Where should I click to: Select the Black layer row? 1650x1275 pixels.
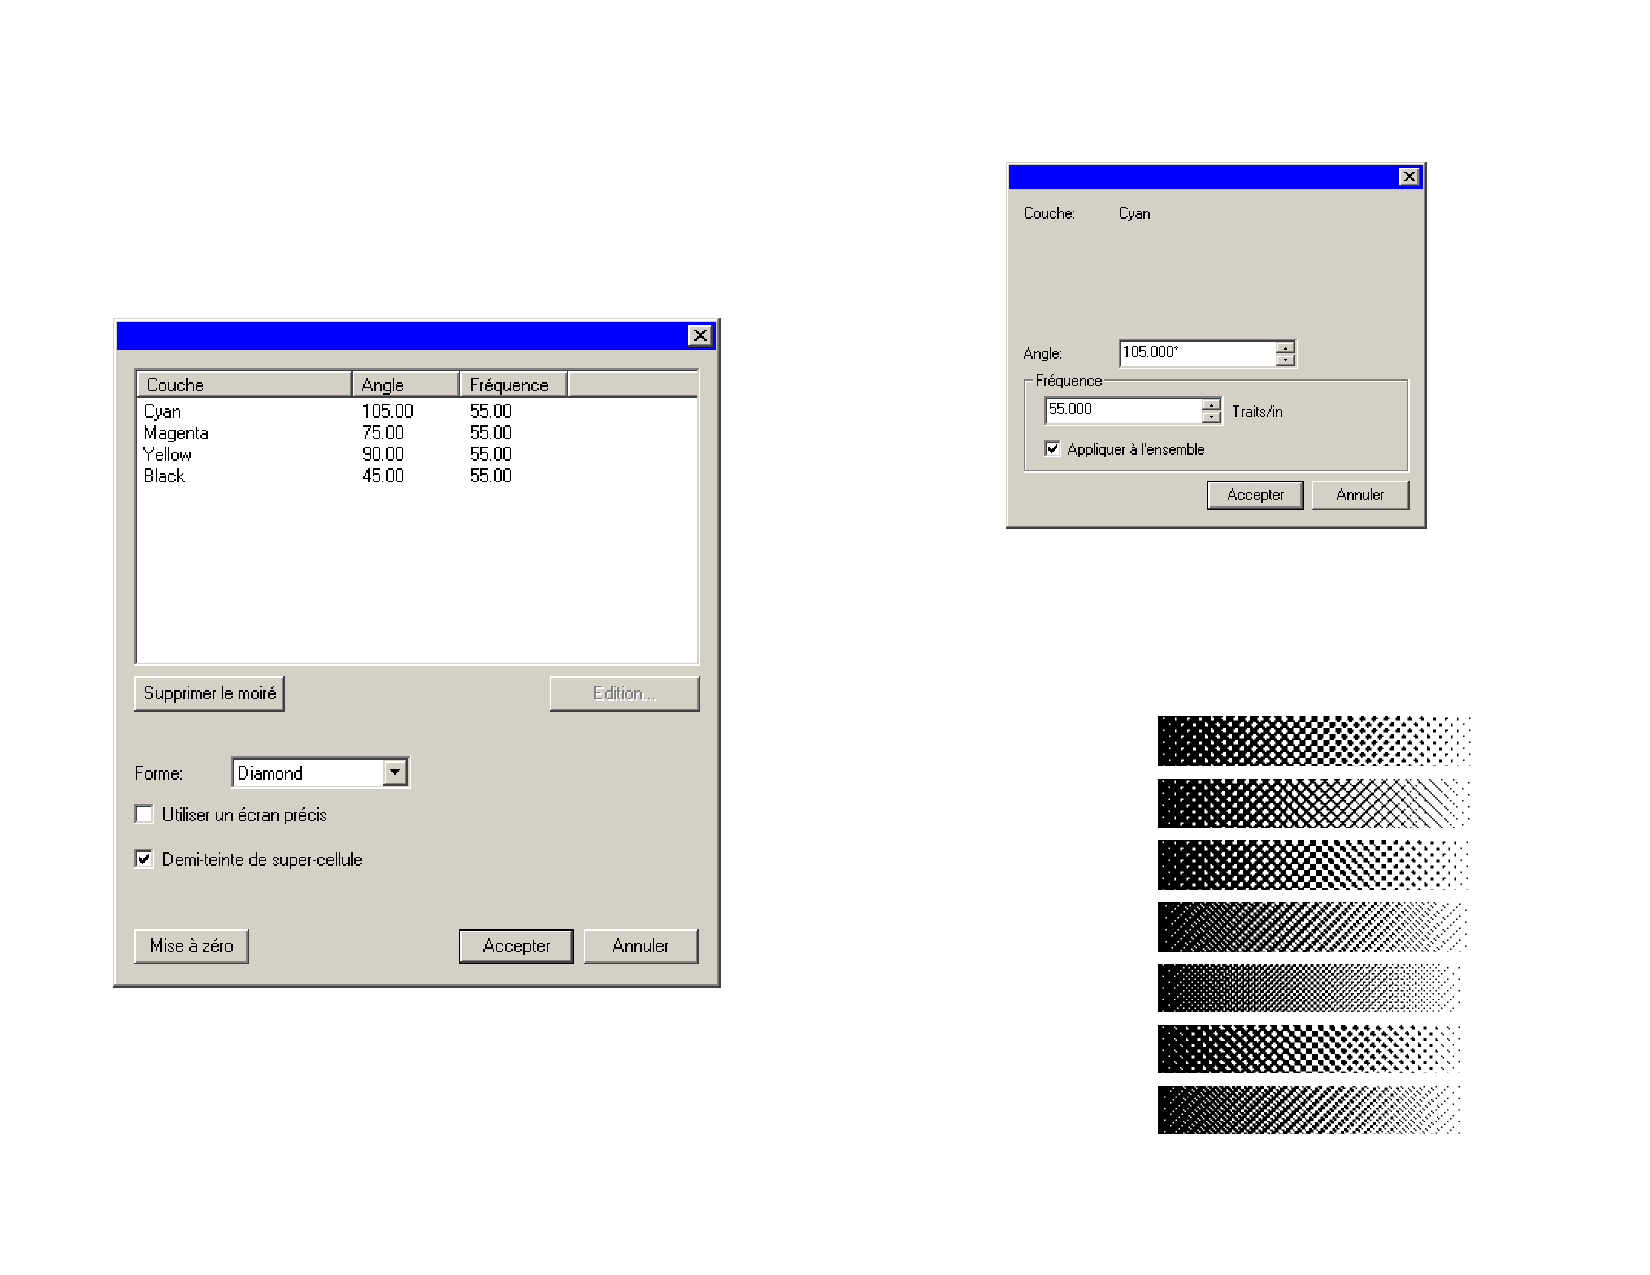pos(164,476)
